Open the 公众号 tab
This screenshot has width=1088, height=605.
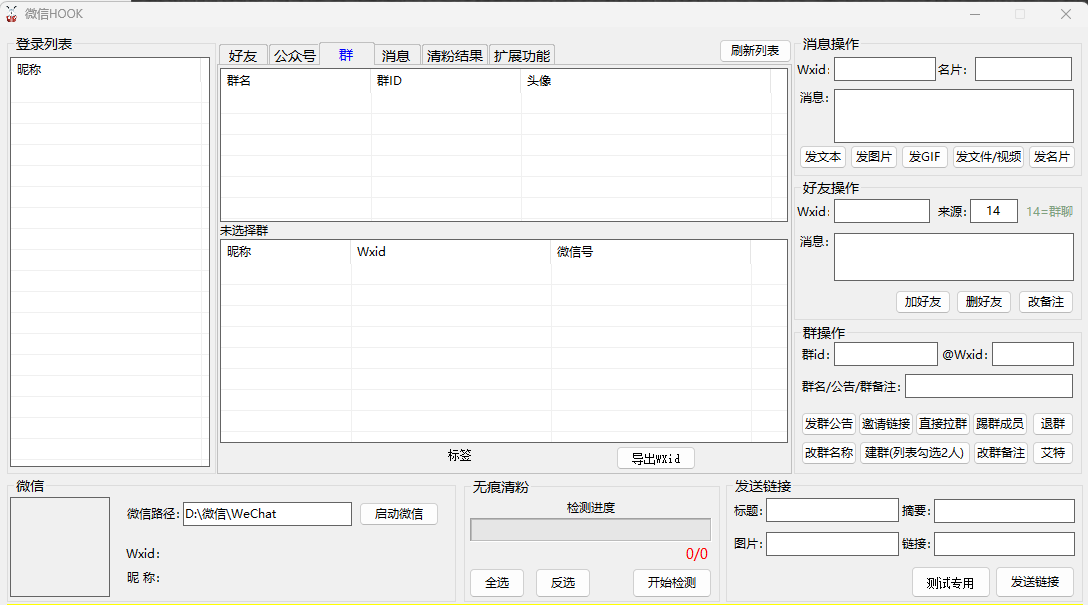pos(294,56)
